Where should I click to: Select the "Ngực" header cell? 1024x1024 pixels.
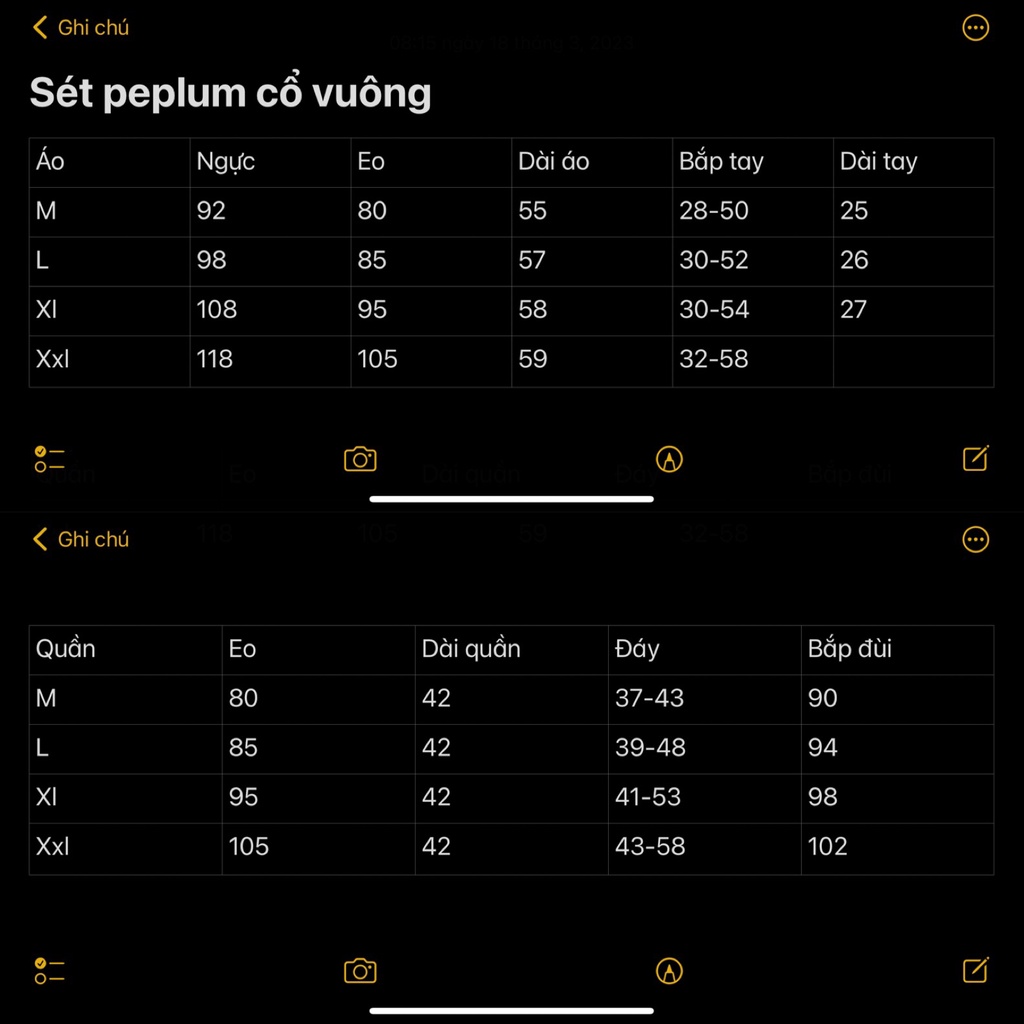(x=270, y=162)
